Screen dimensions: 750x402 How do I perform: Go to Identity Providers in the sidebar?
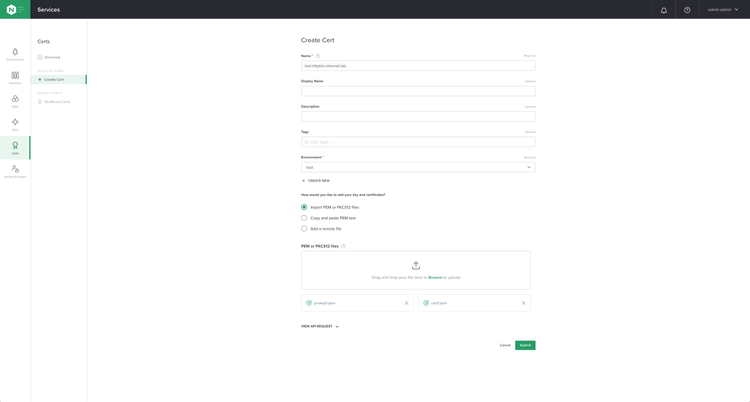tap(15, 171)
